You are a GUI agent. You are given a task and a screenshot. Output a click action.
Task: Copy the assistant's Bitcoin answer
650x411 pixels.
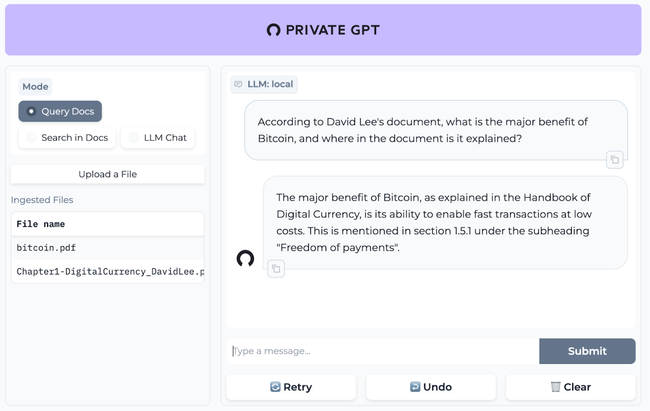point(276,268)
